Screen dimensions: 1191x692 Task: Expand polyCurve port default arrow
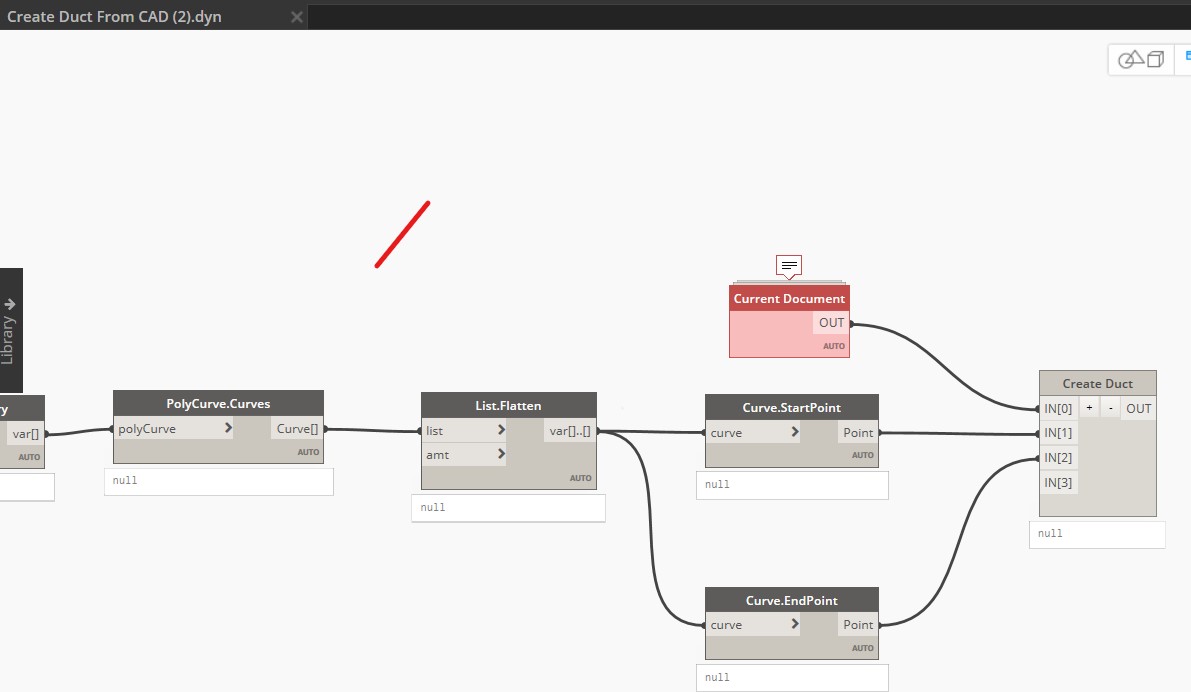pos(228,428)
